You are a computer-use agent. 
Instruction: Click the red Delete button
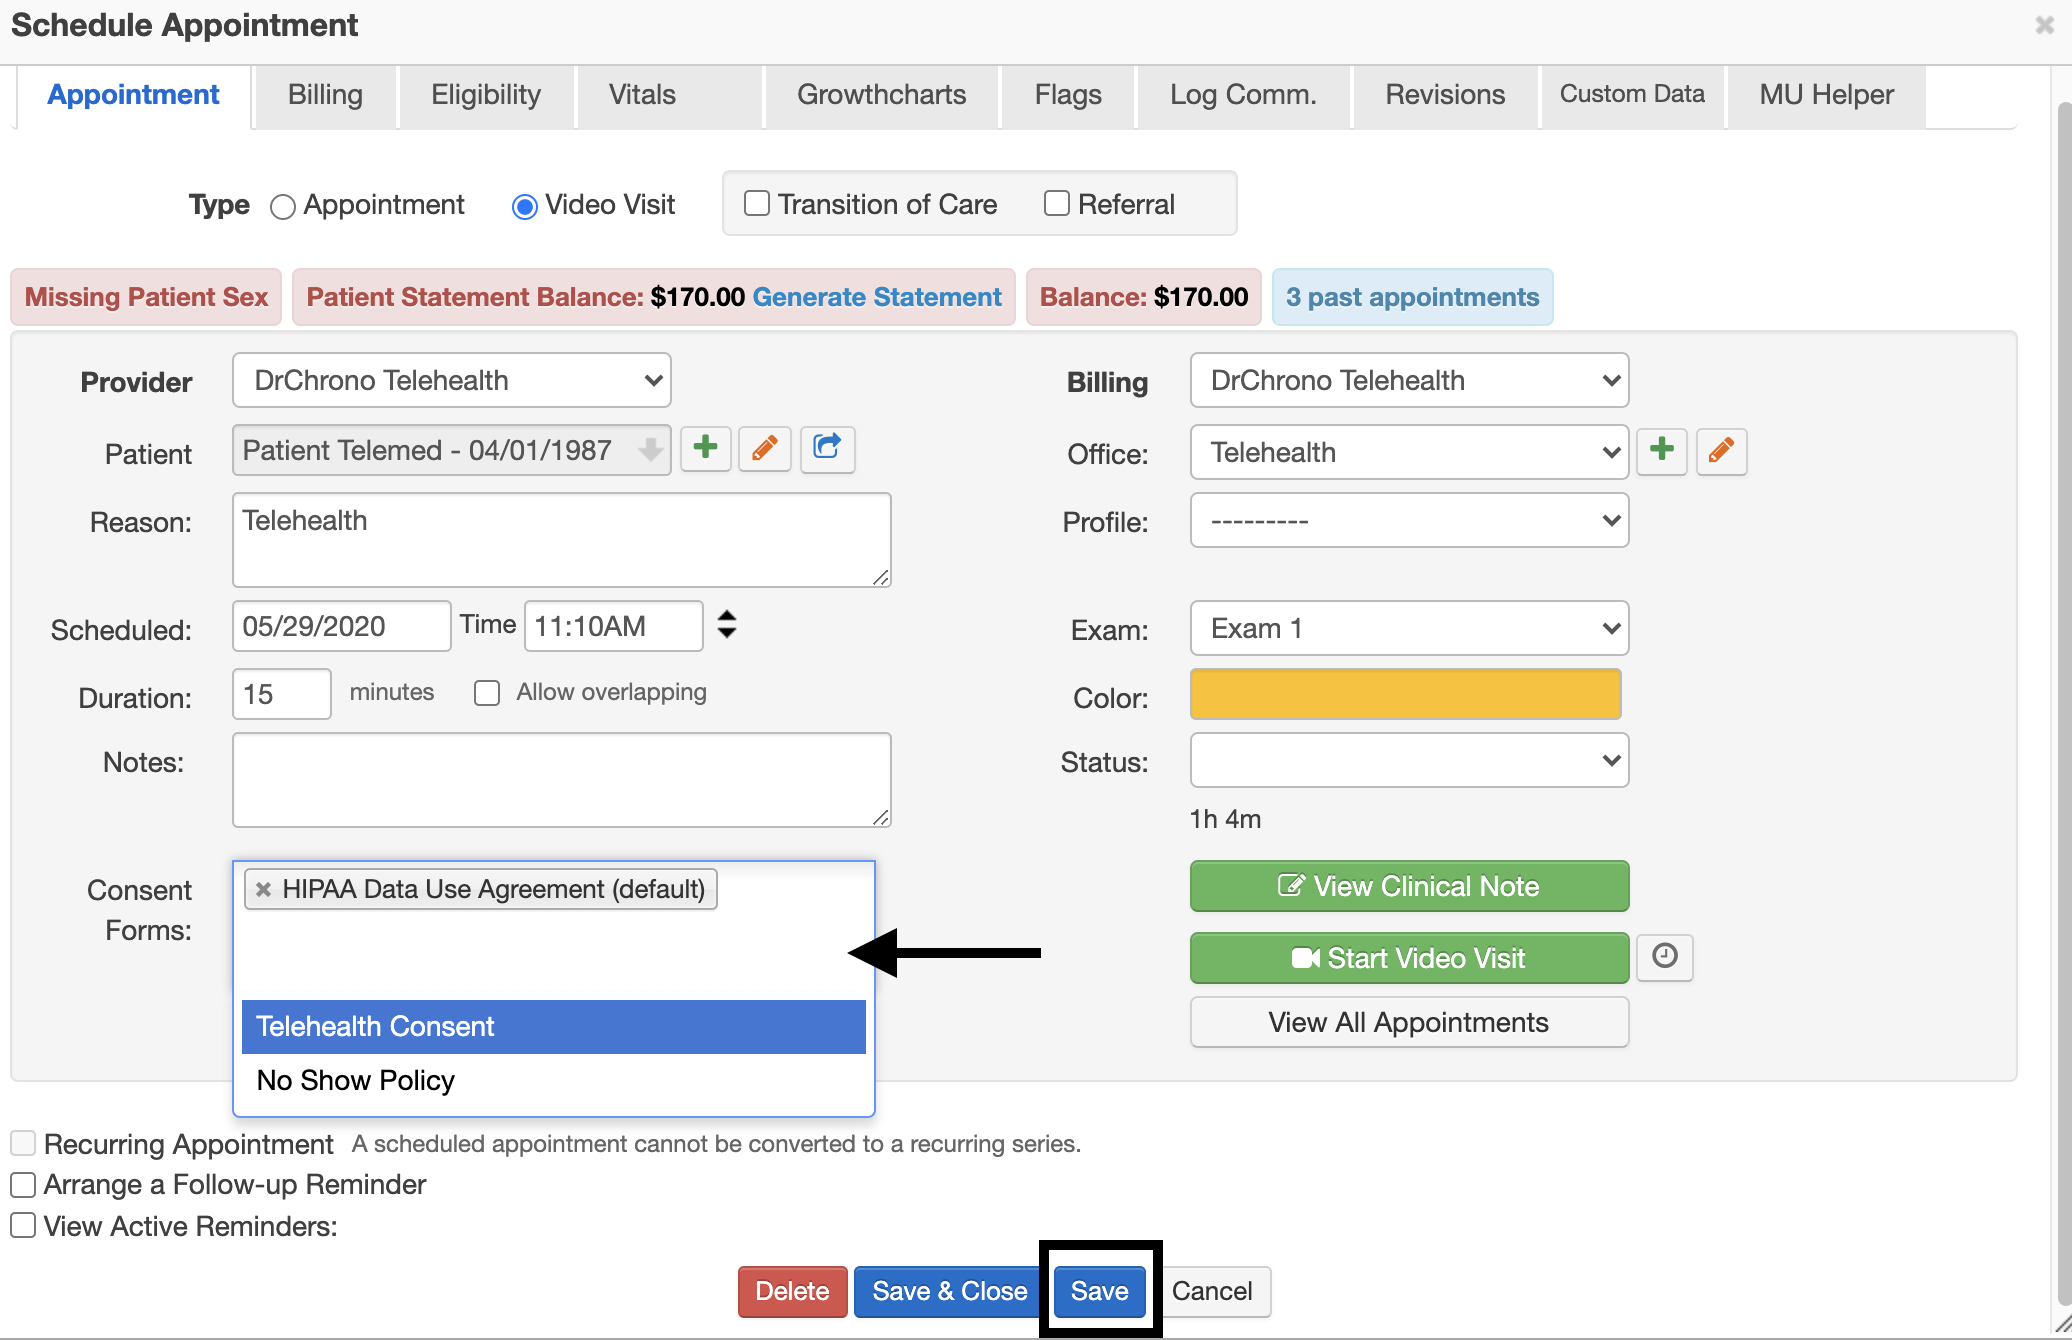tap(792, 1291)
